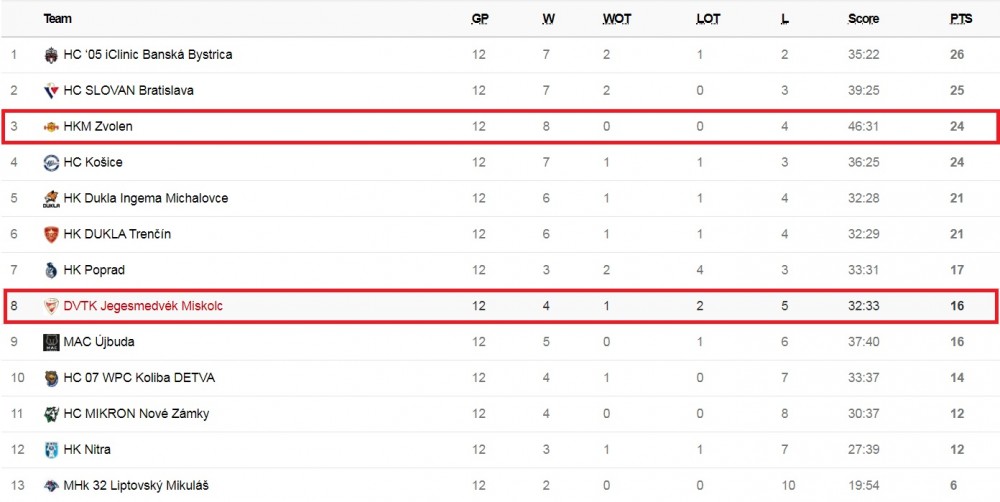Click the HK Poprad team logo

click(x=51, y=270)
